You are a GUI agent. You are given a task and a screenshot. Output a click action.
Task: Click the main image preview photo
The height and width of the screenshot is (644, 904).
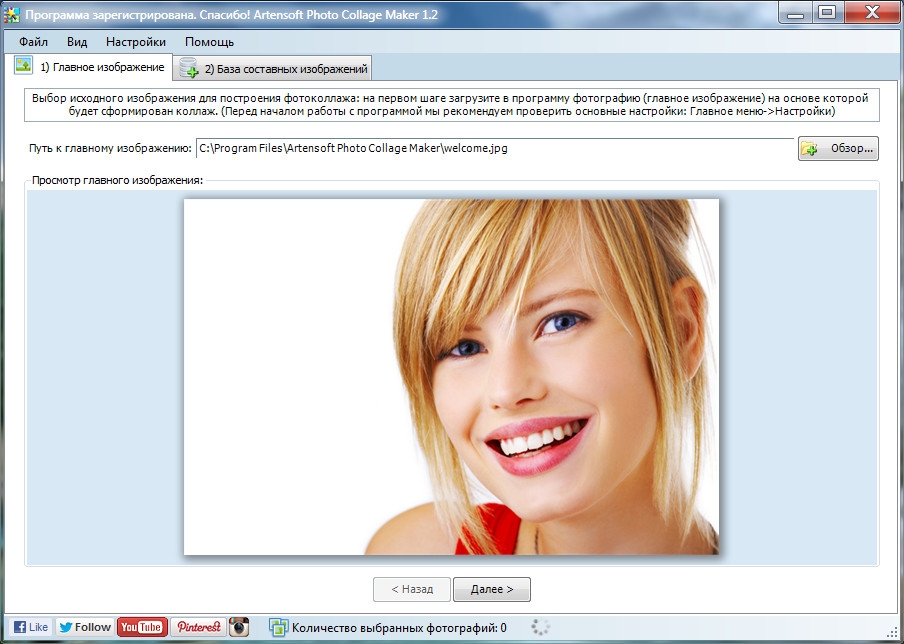tap(451, 376)
